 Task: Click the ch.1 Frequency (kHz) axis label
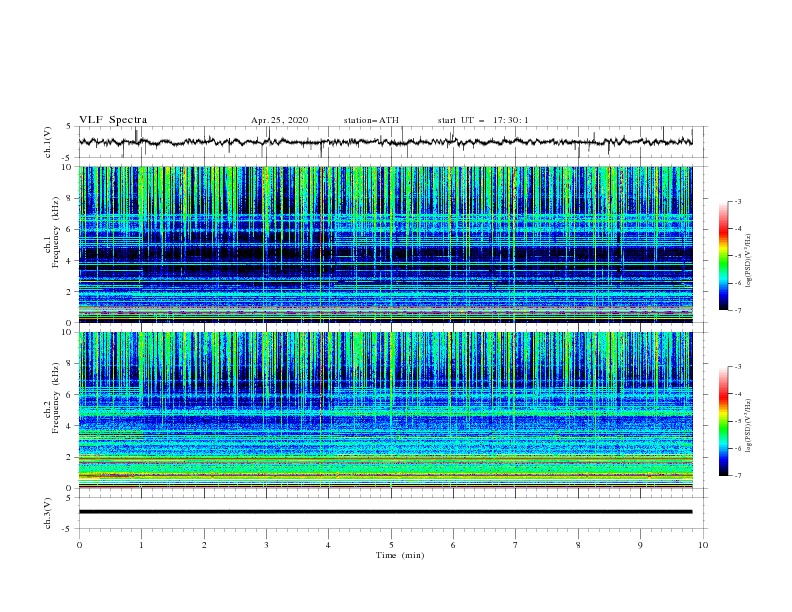point(51,231)
